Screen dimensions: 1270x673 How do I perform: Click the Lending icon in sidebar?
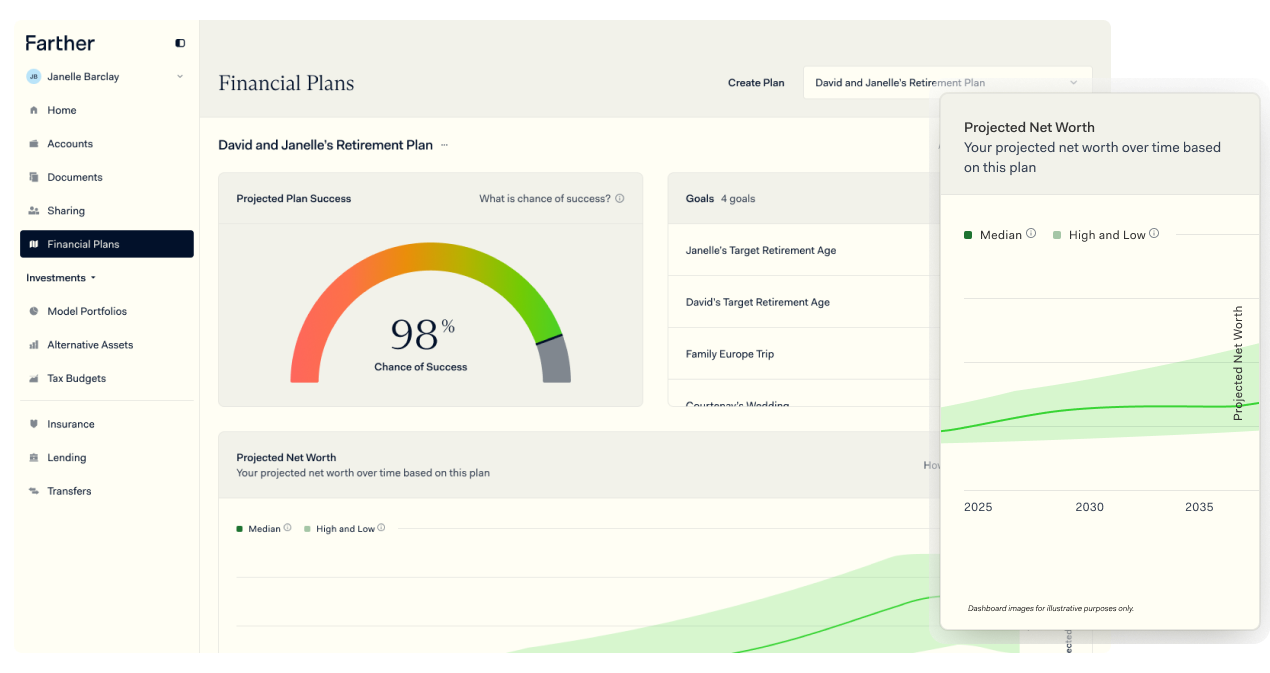click(34, 458)
